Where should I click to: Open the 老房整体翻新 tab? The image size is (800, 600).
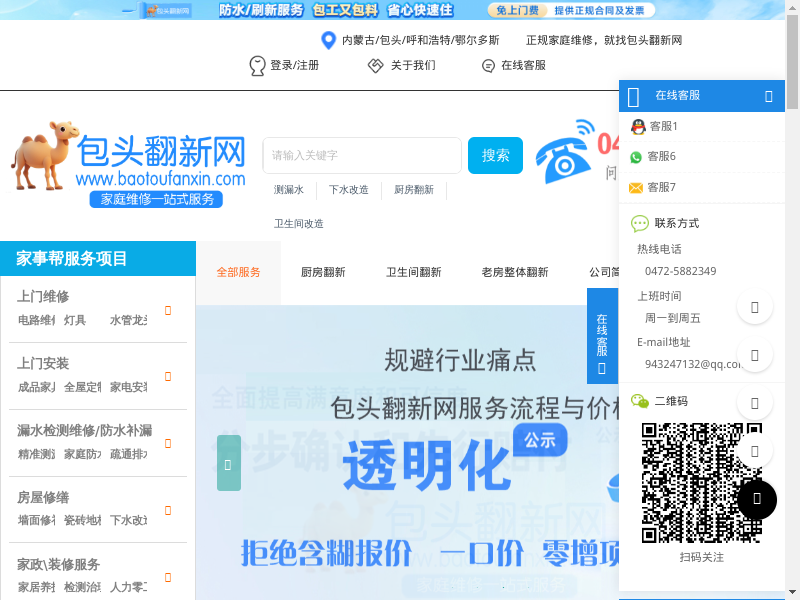coord(515,272)
